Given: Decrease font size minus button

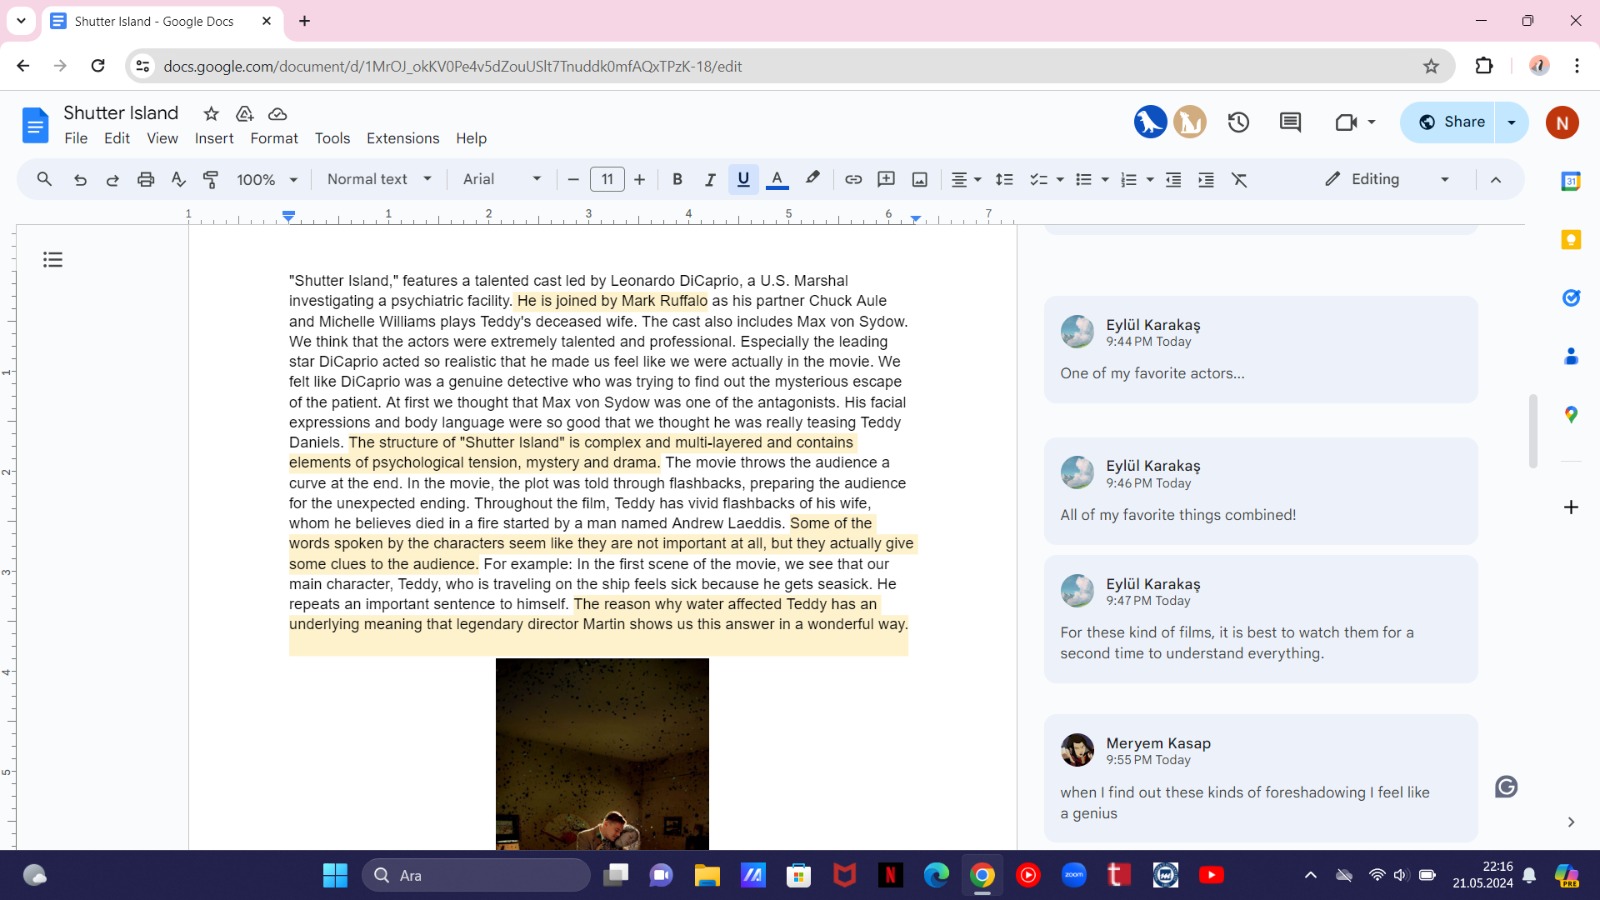Looking at the screenshot, I should pyautogui.click(x=573, y=180).
